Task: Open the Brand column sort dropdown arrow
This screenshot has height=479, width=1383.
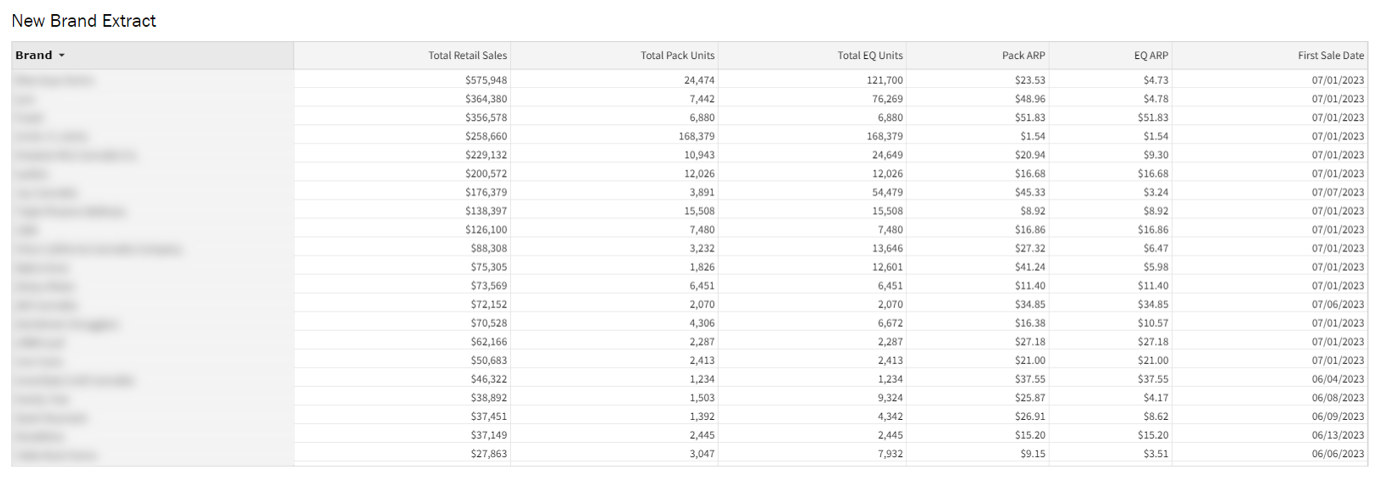Action: [x=62, y=56]
